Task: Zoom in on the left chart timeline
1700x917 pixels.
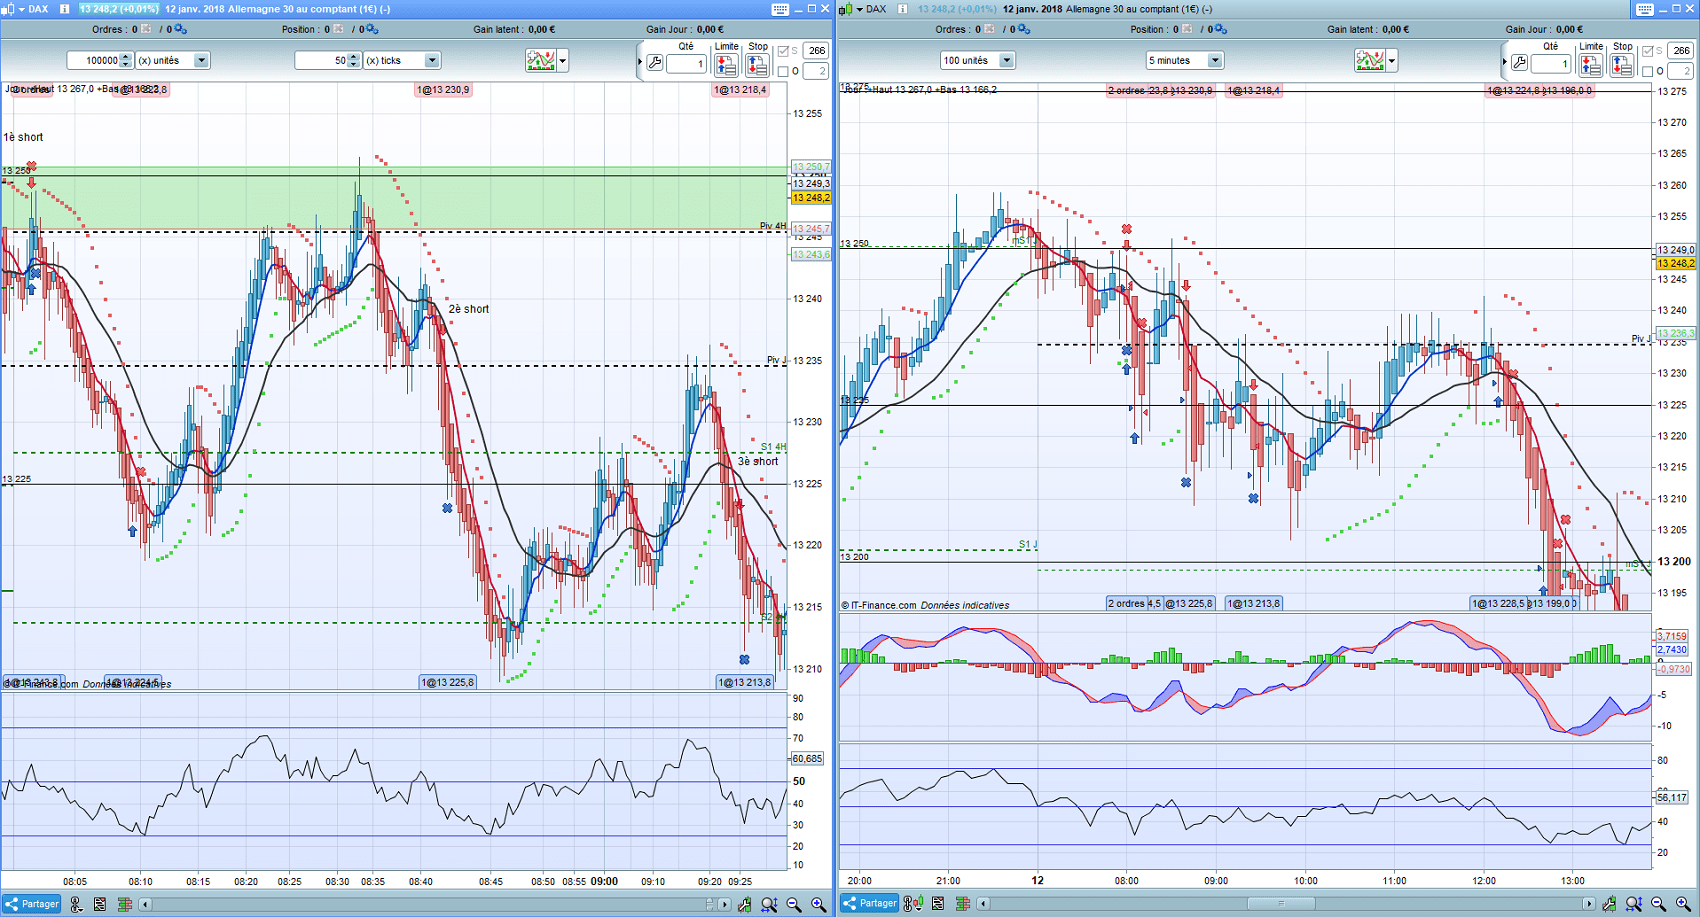Action: pos(818,904)
